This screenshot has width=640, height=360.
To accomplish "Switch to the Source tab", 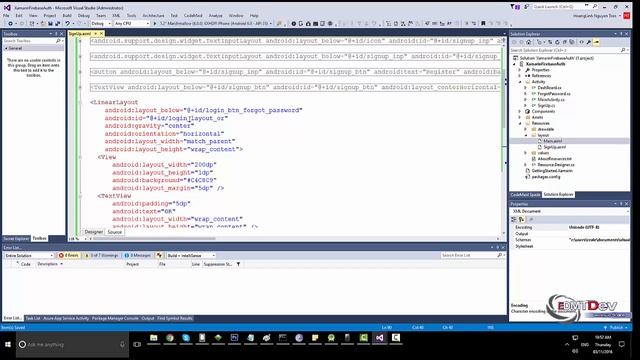I will [x=115, y=232].
